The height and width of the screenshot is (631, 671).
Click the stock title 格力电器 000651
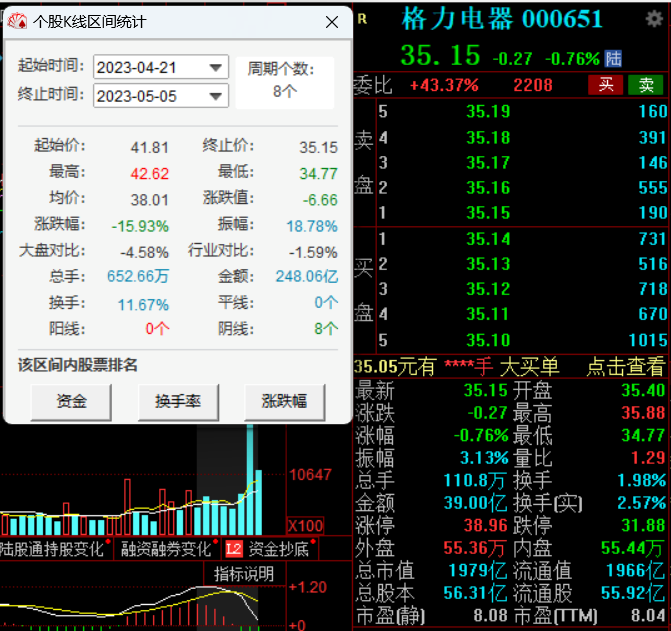[502, 19]
